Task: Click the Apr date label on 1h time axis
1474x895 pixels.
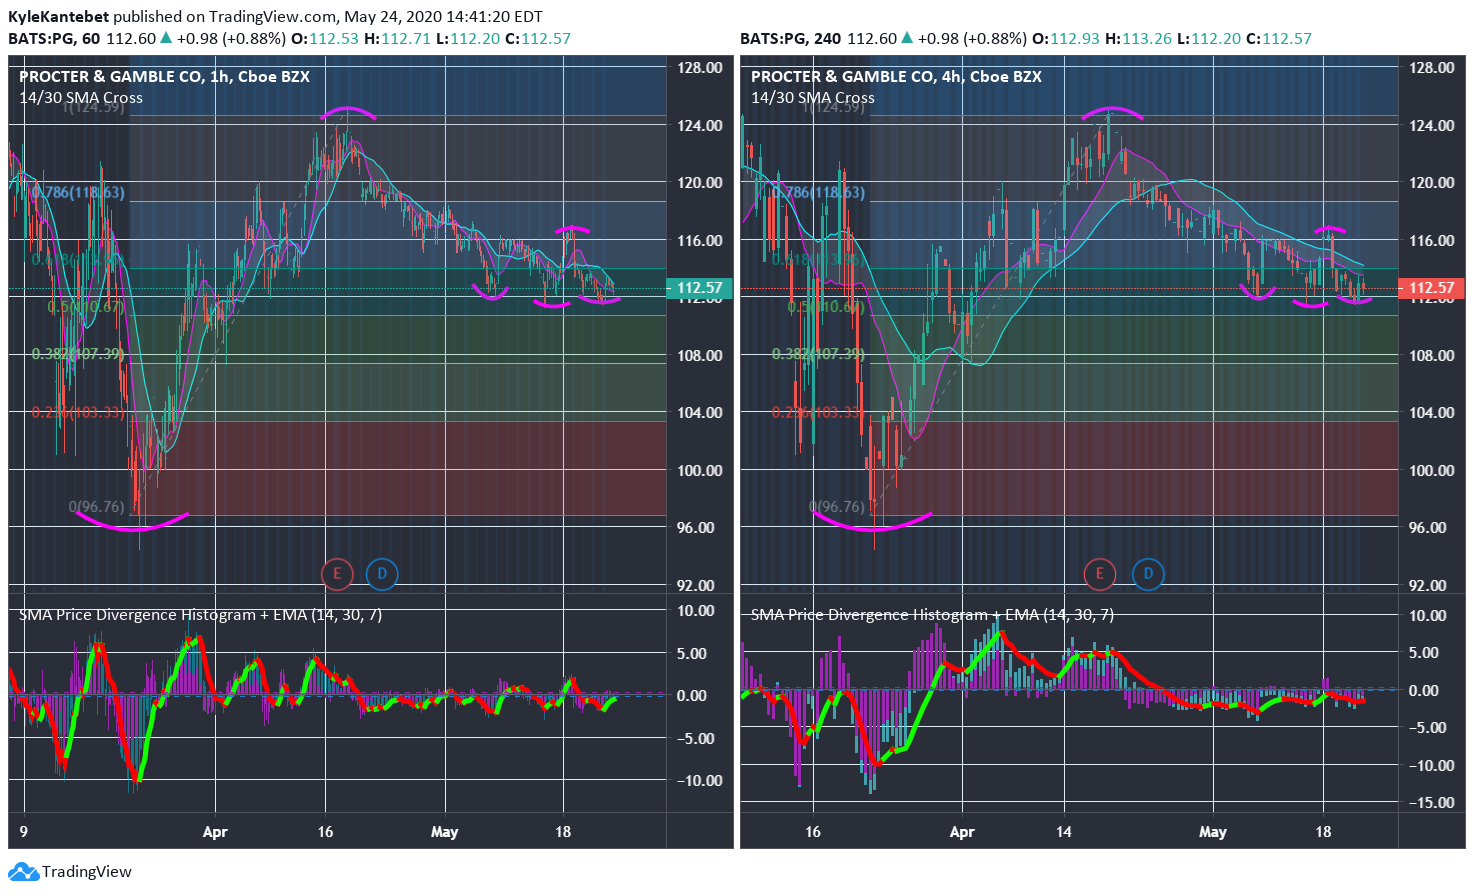Action: click(215, 832)
